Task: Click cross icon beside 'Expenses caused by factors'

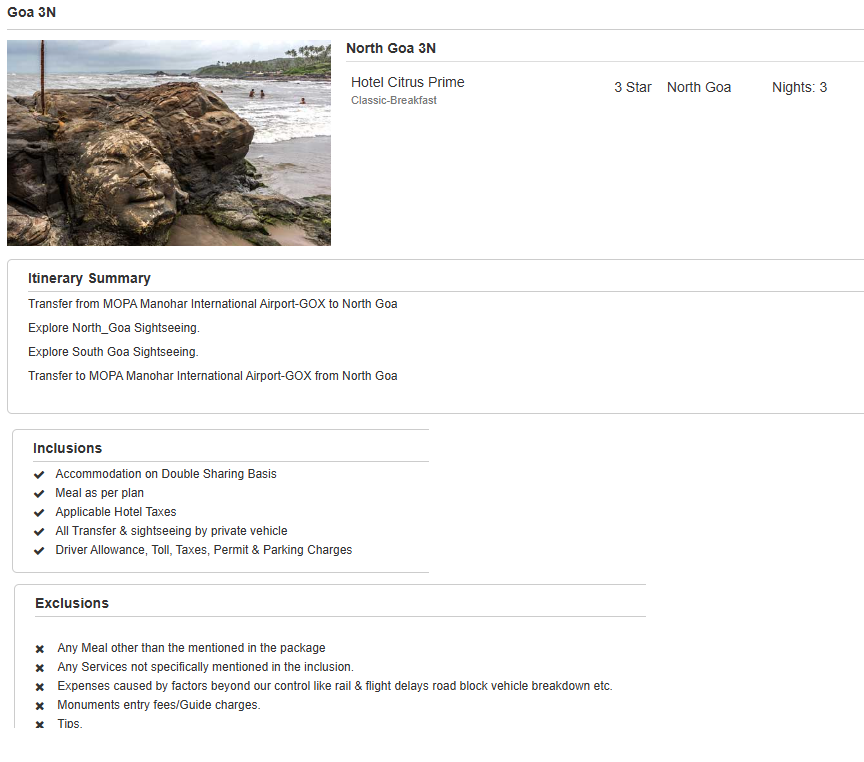Action: [40, 687]
